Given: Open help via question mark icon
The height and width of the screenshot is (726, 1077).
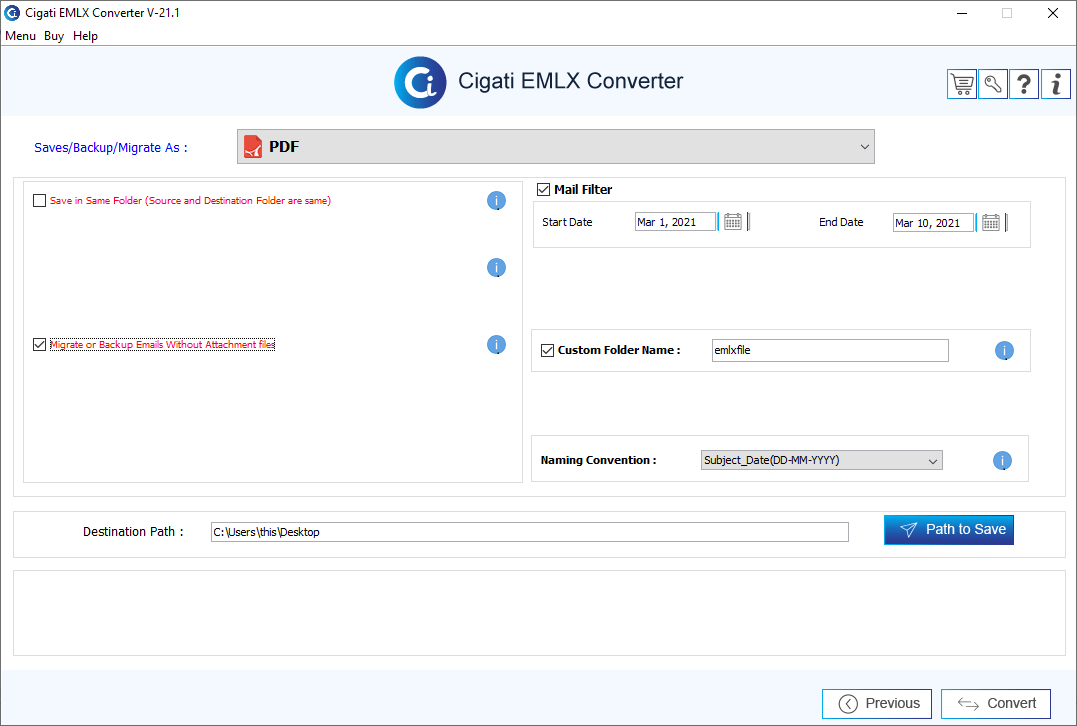Looking at the screenshot, I should [x=1024, y=84].
